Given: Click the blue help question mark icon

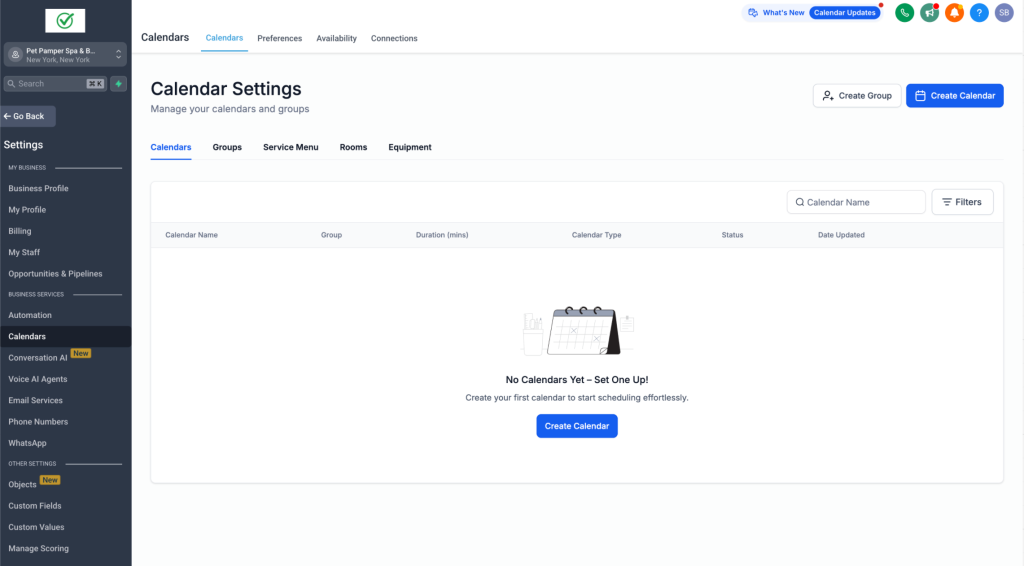Looking at the screenshot, I should click(x=979, y=12).
